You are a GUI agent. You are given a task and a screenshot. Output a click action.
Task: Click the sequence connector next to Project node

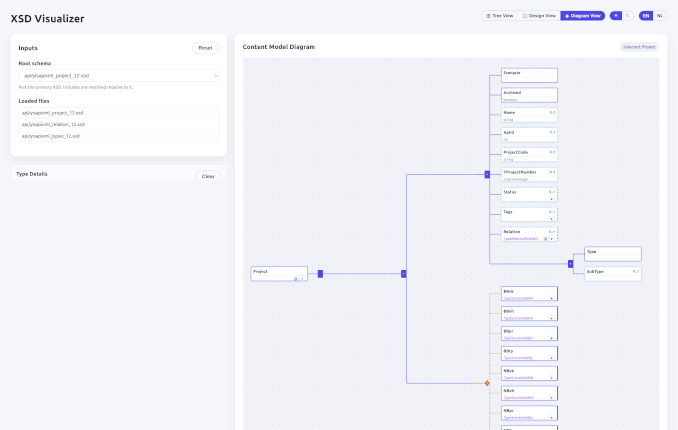point(320,273)
